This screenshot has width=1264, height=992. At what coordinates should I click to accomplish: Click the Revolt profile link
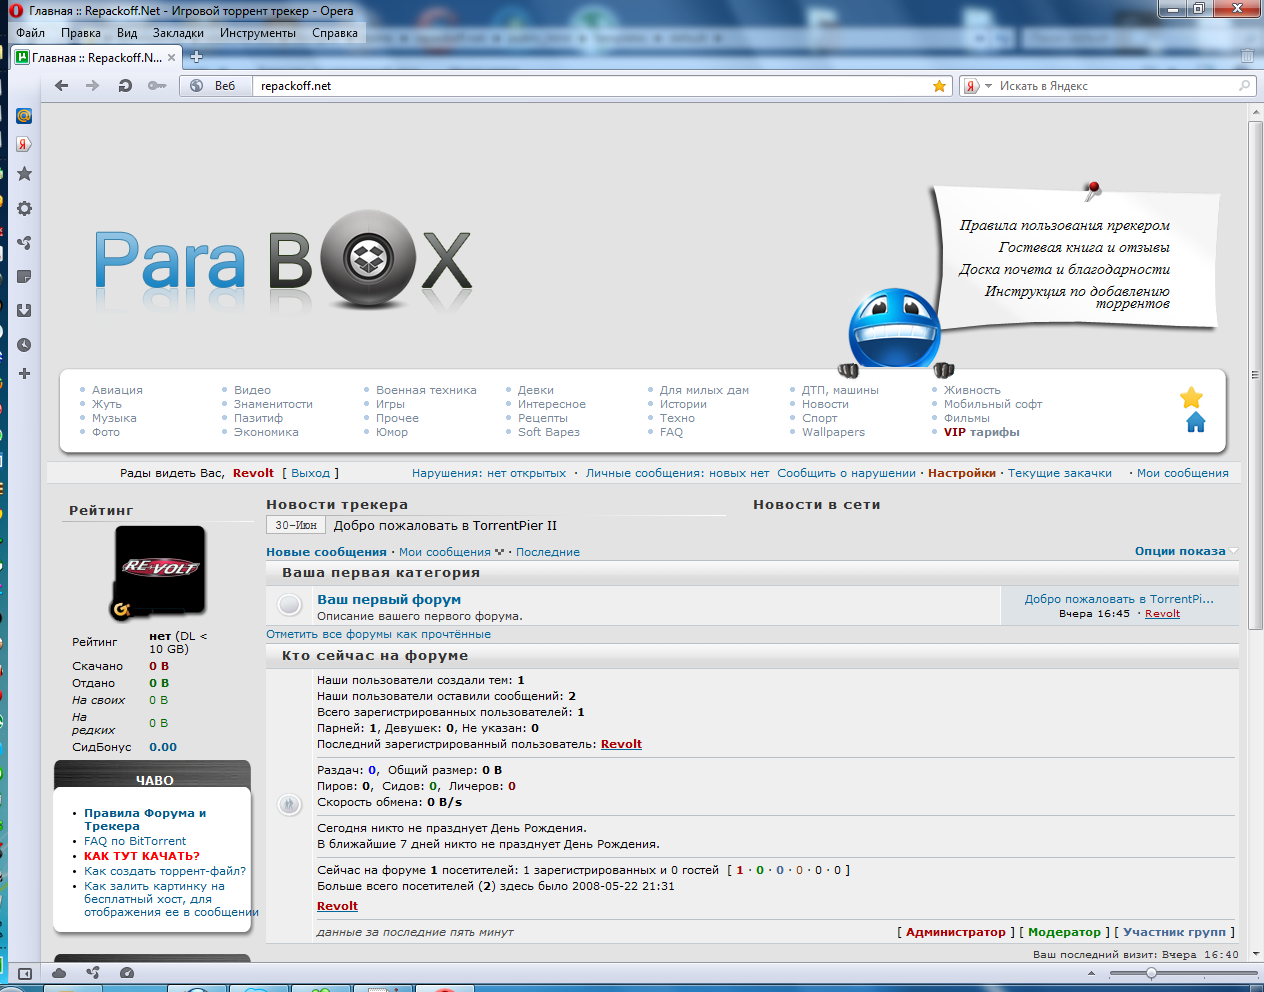[x=251, y=472]
